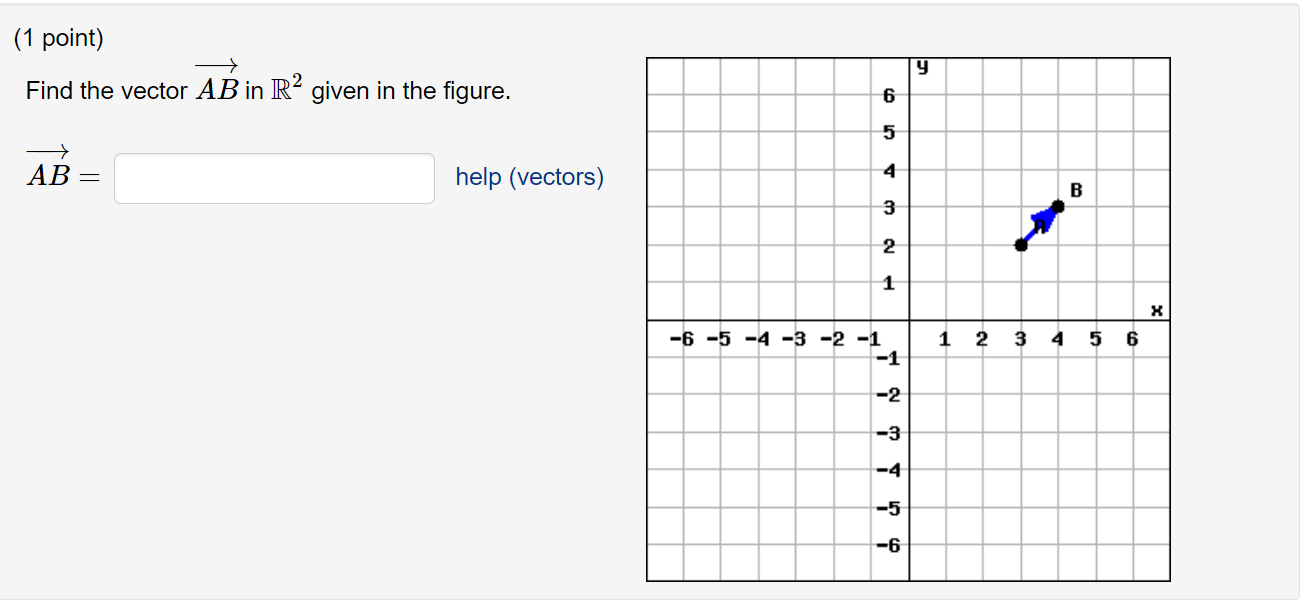Open the help (vectors) link
The image size is (1303, 600).
tap(529, 177)
